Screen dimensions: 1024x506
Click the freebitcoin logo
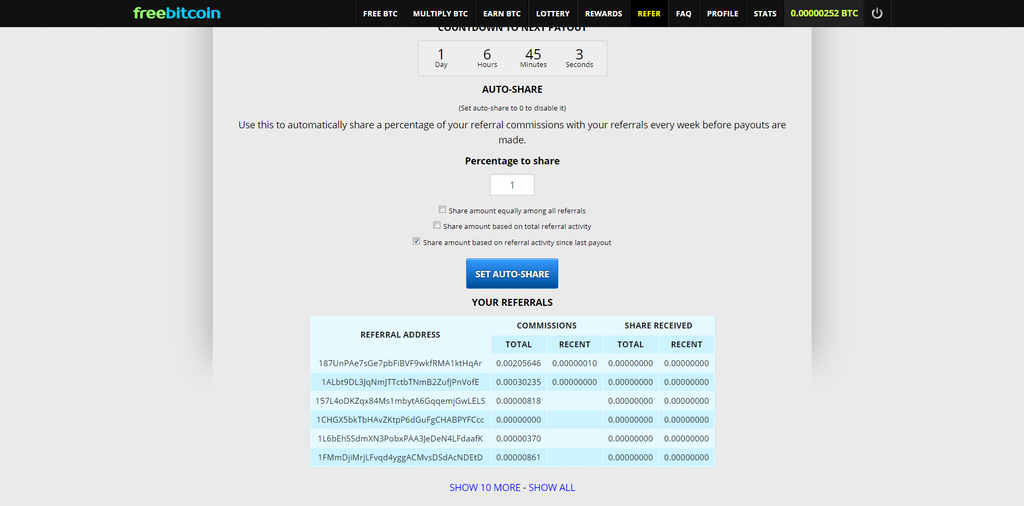point(177,13)
